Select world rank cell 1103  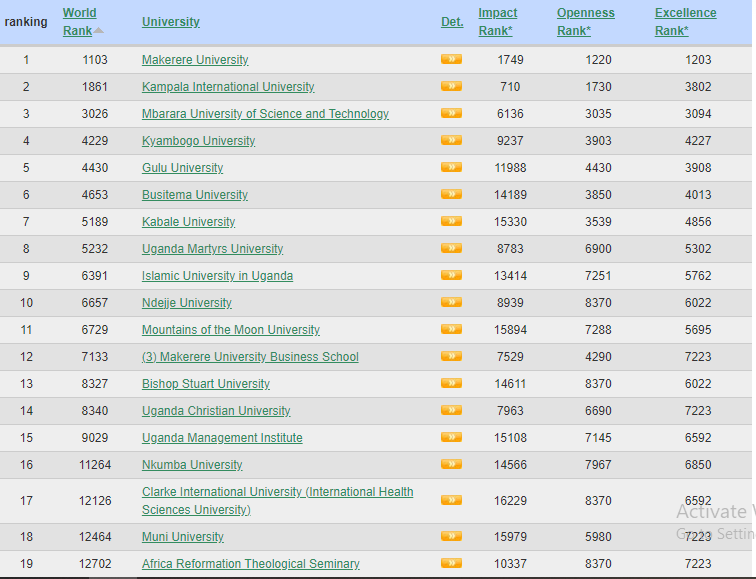click(x=95, y=60)
